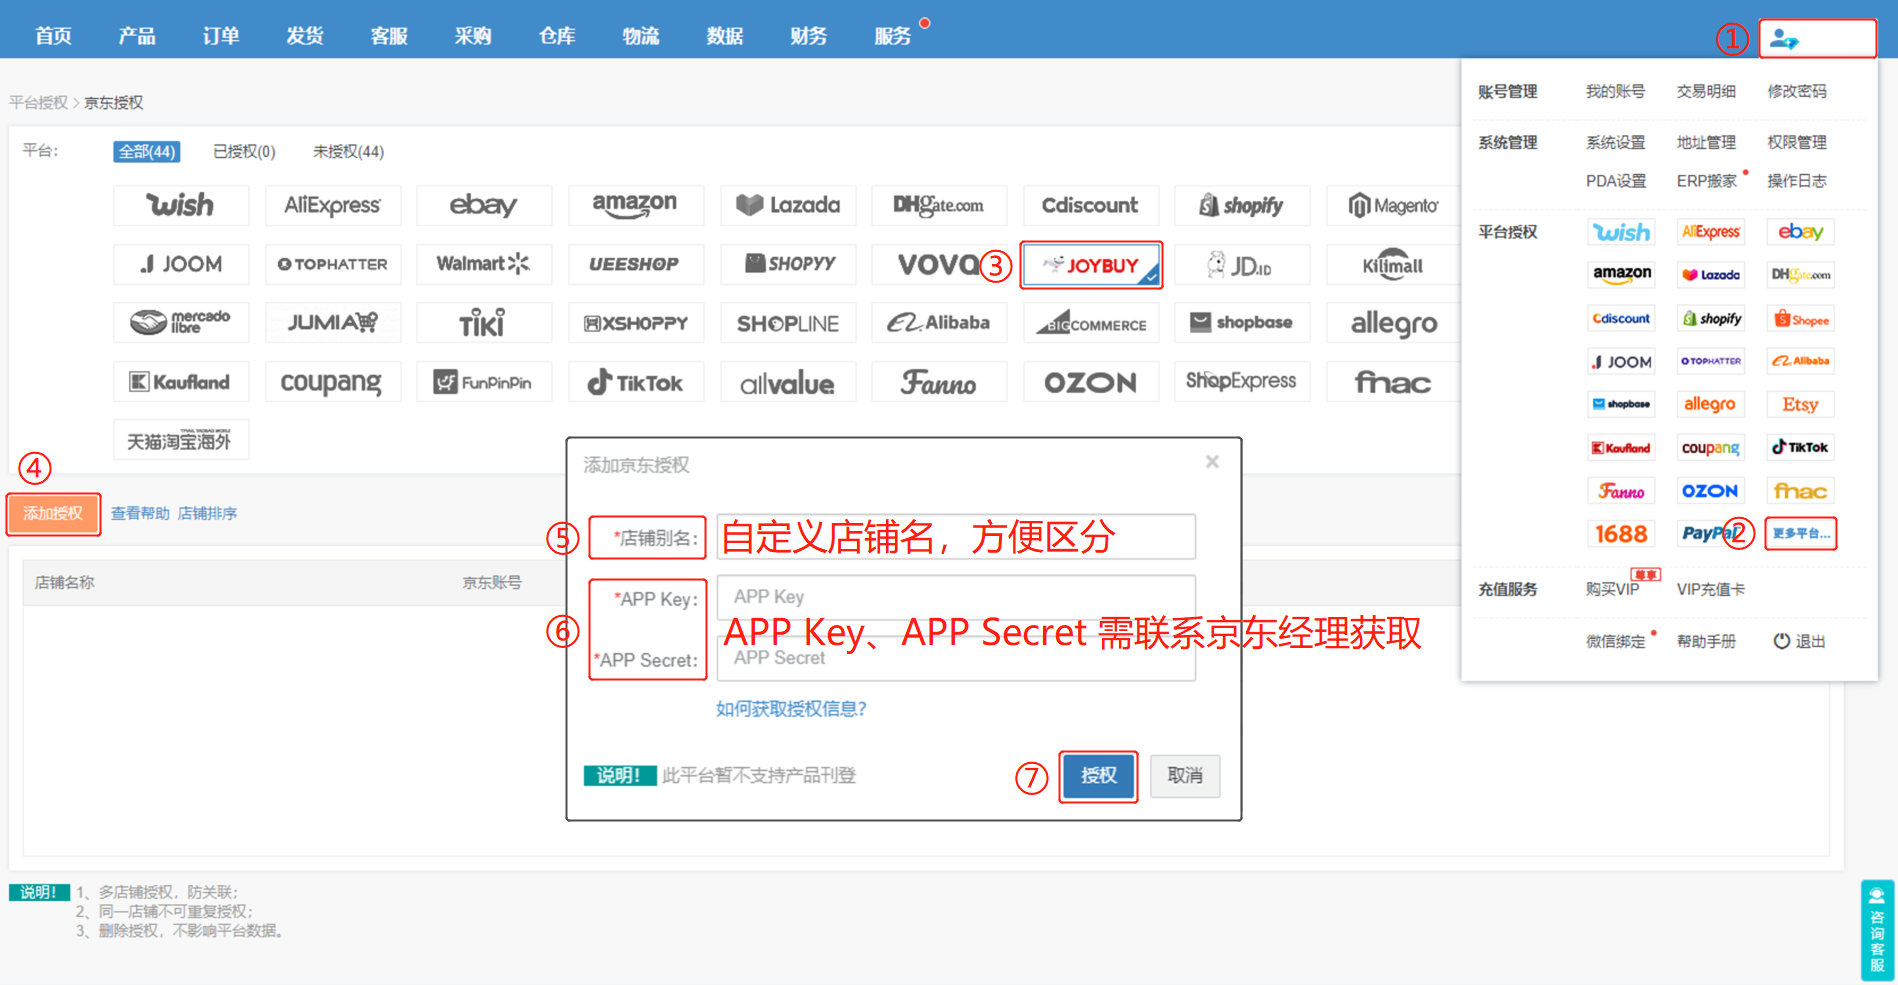Focus the 店铺别名 input field
Screen dimensions: 1898x985
(956, 537)
